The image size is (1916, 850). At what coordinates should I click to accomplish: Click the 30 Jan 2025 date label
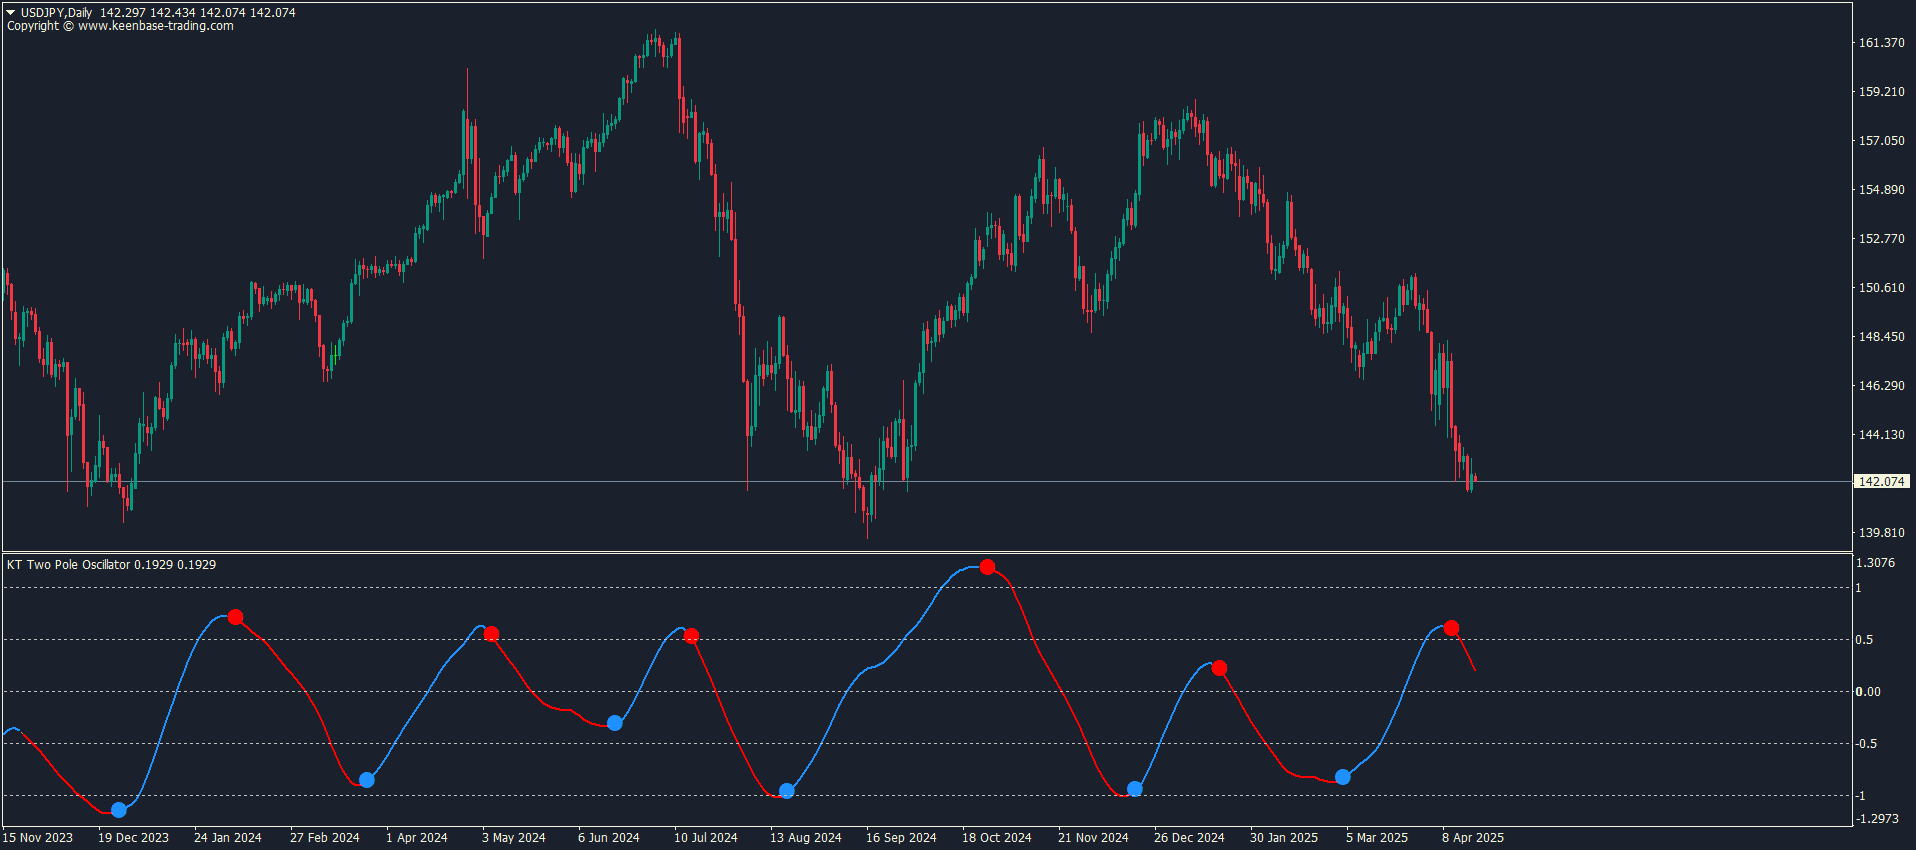1284,838
